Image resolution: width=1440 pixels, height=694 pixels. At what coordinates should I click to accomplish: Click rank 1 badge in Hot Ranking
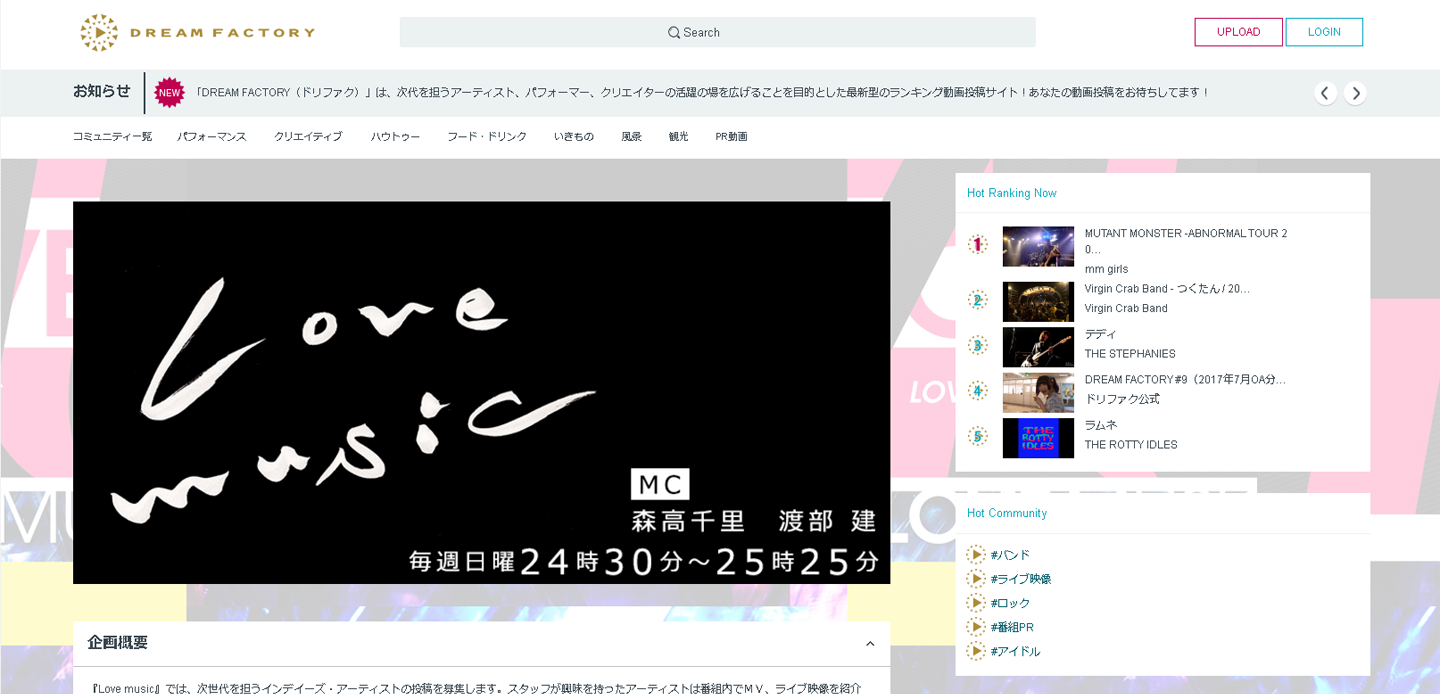977,244
